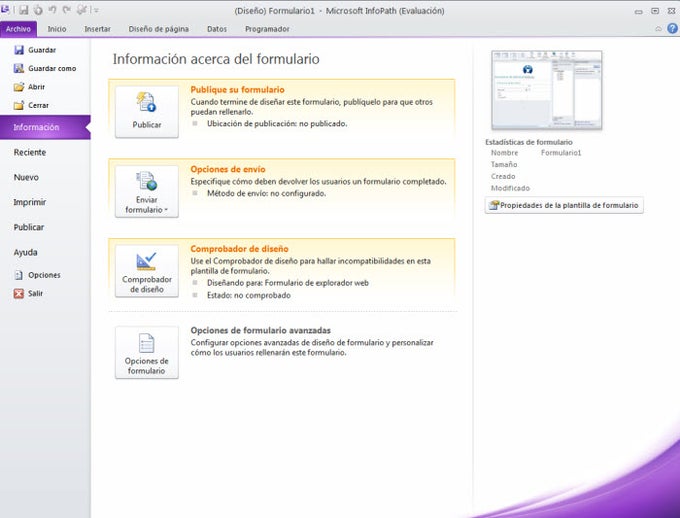This screenshot has width=680, height=518.
Task: Click the Modificado statistics label
Action: pyautogui.click(x=510, y=188)
